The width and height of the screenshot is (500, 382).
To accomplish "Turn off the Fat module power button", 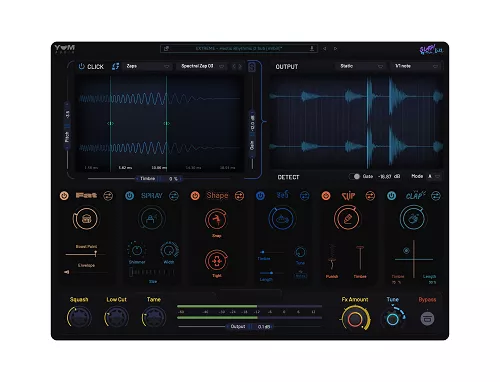I will coord(64,196).
